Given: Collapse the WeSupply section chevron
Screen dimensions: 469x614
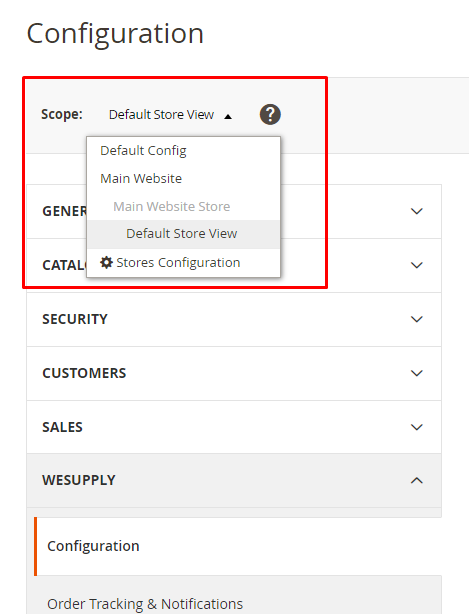Looking at the screenshot, I should click(x=417, y=480).
